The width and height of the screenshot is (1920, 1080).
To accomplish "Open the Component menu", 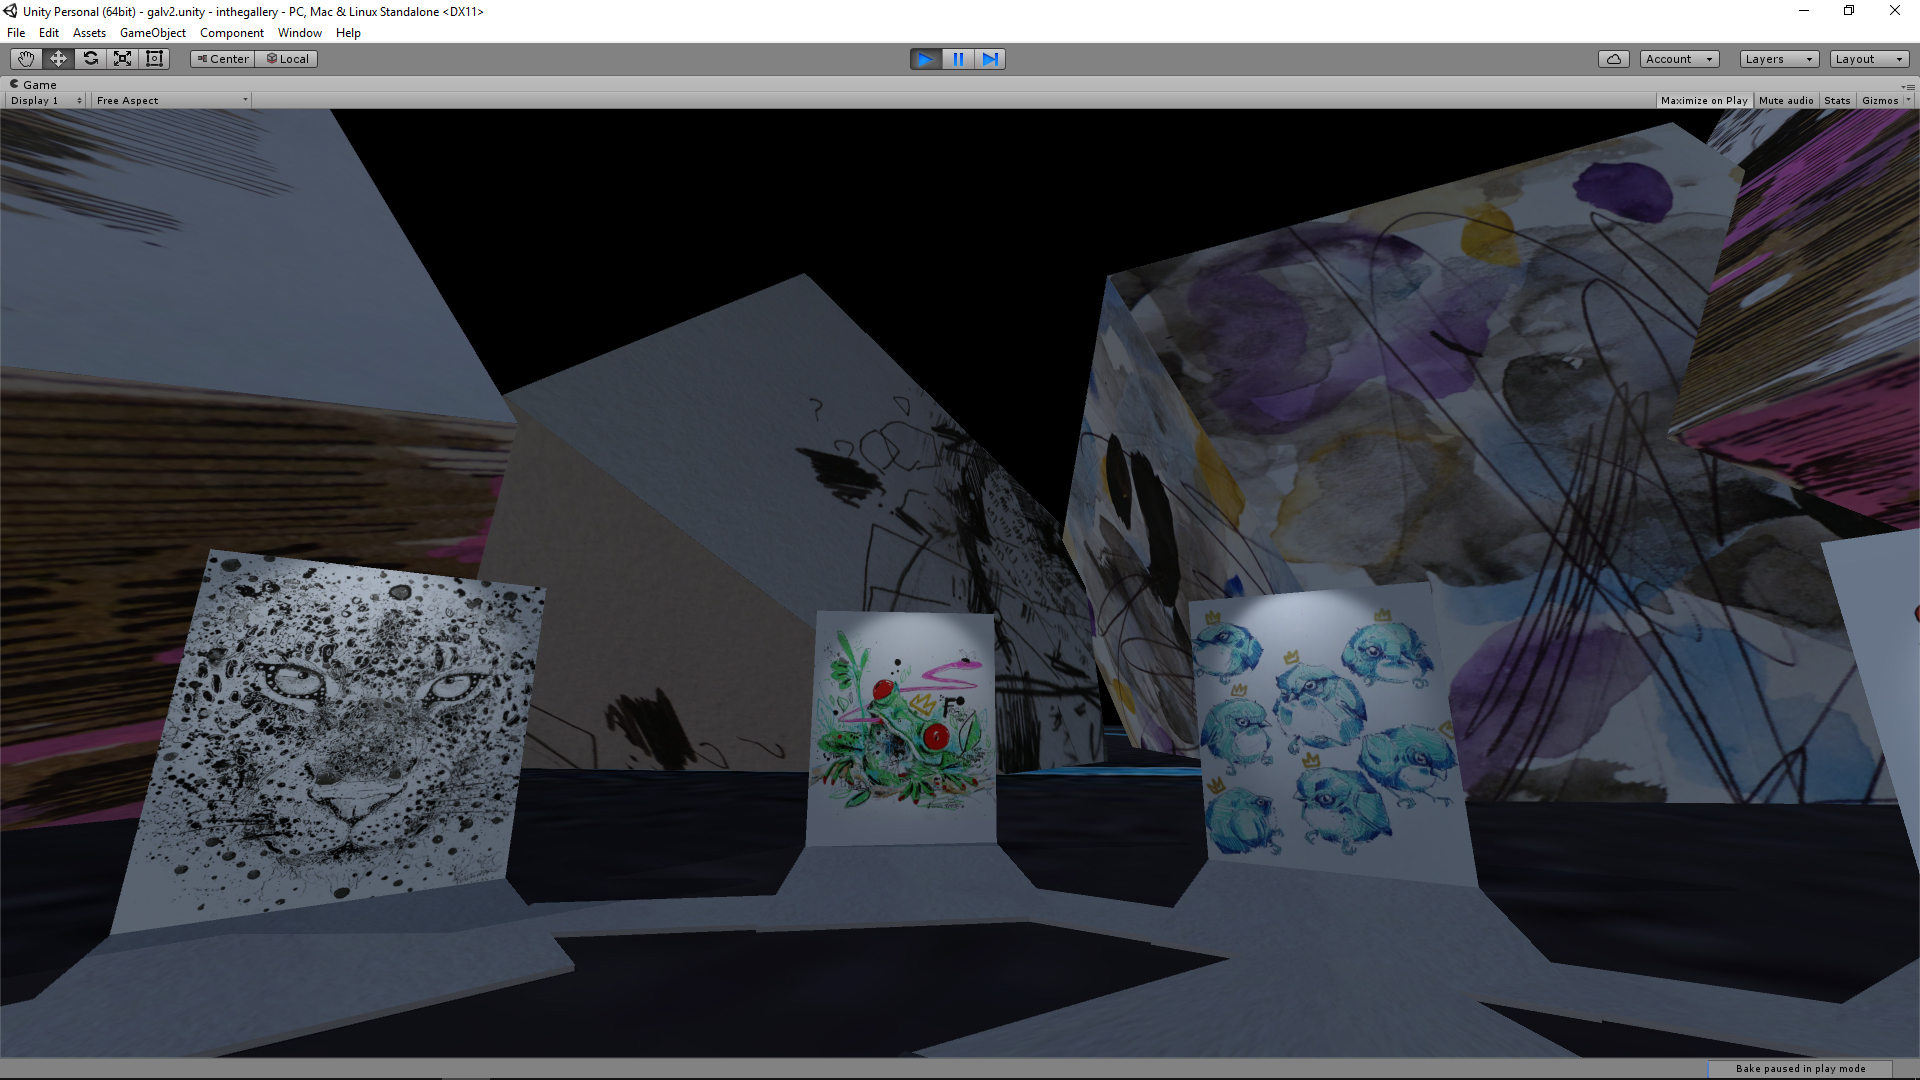I will click(x=232, y=33).
